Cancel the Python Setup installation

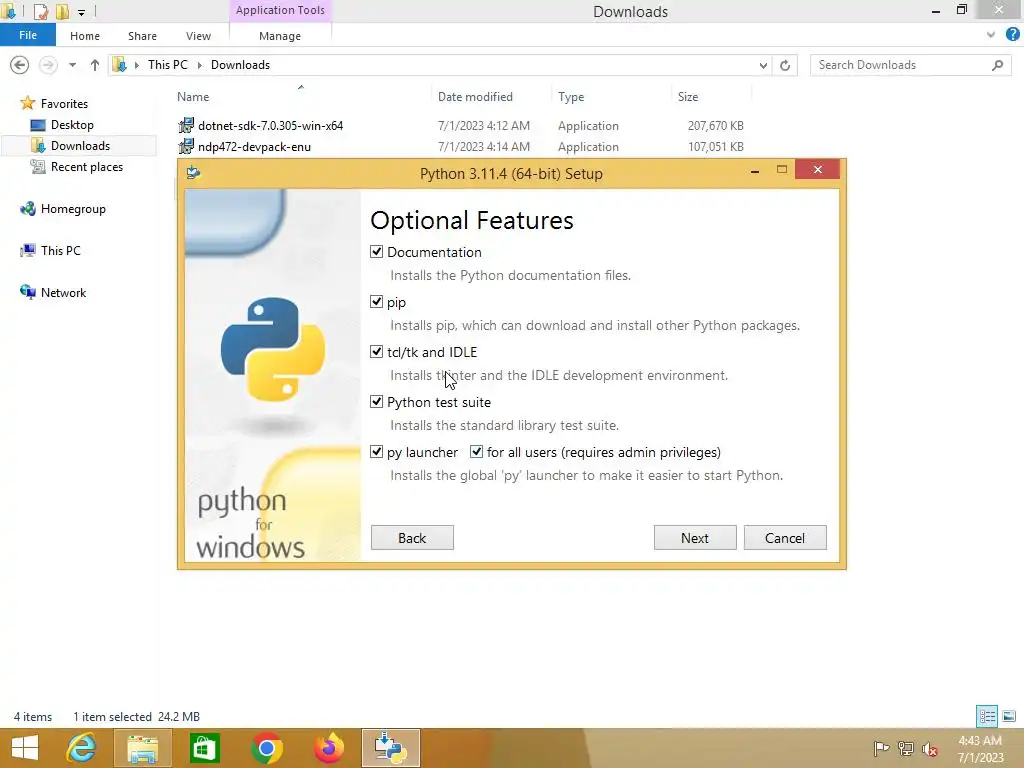[x=785, y=537]
